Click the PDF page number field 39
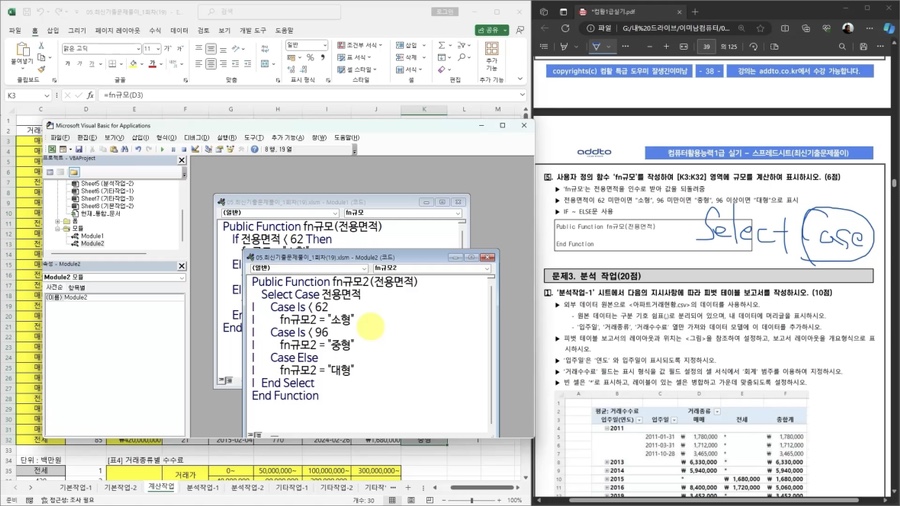Viewport: 900px width, 506px height. click(x=706, y=47)
